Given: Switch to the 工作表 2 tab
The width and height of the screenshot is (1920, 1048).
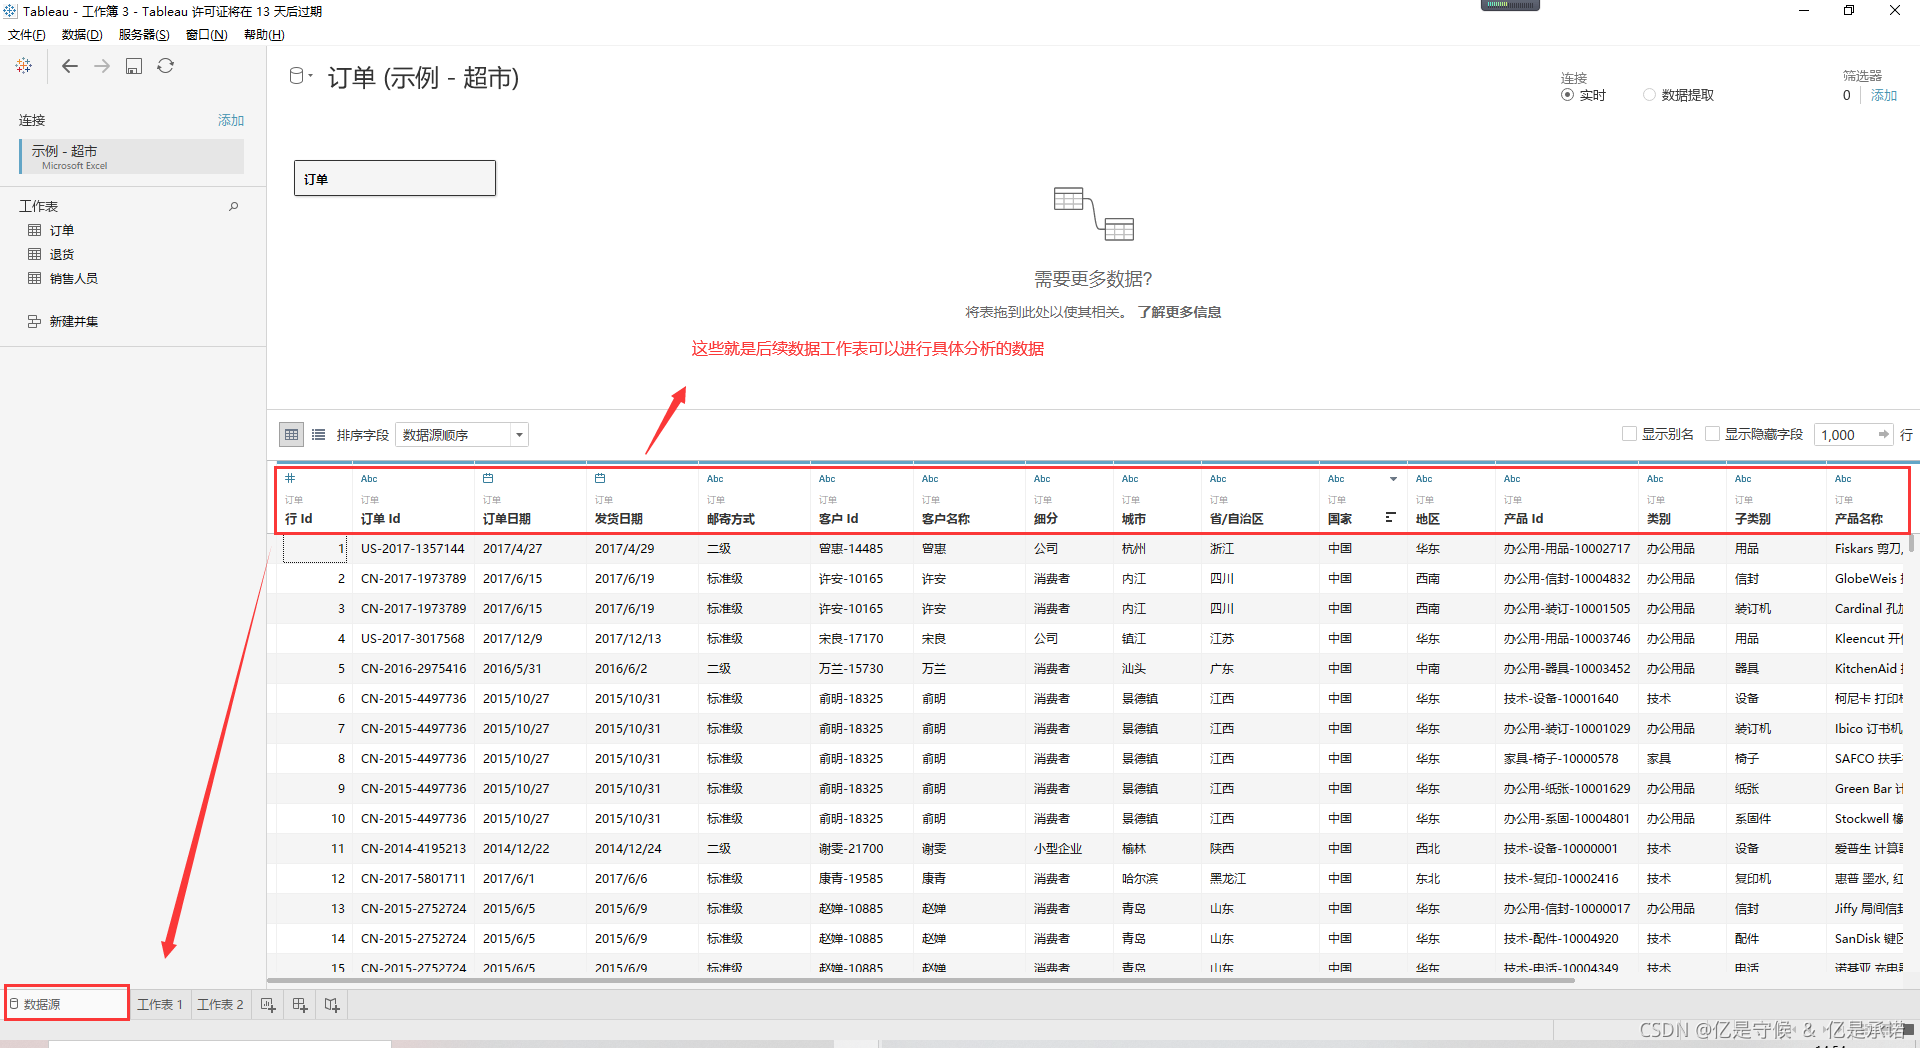Looking at the screenshot, I should click(x=220, y=1004).
